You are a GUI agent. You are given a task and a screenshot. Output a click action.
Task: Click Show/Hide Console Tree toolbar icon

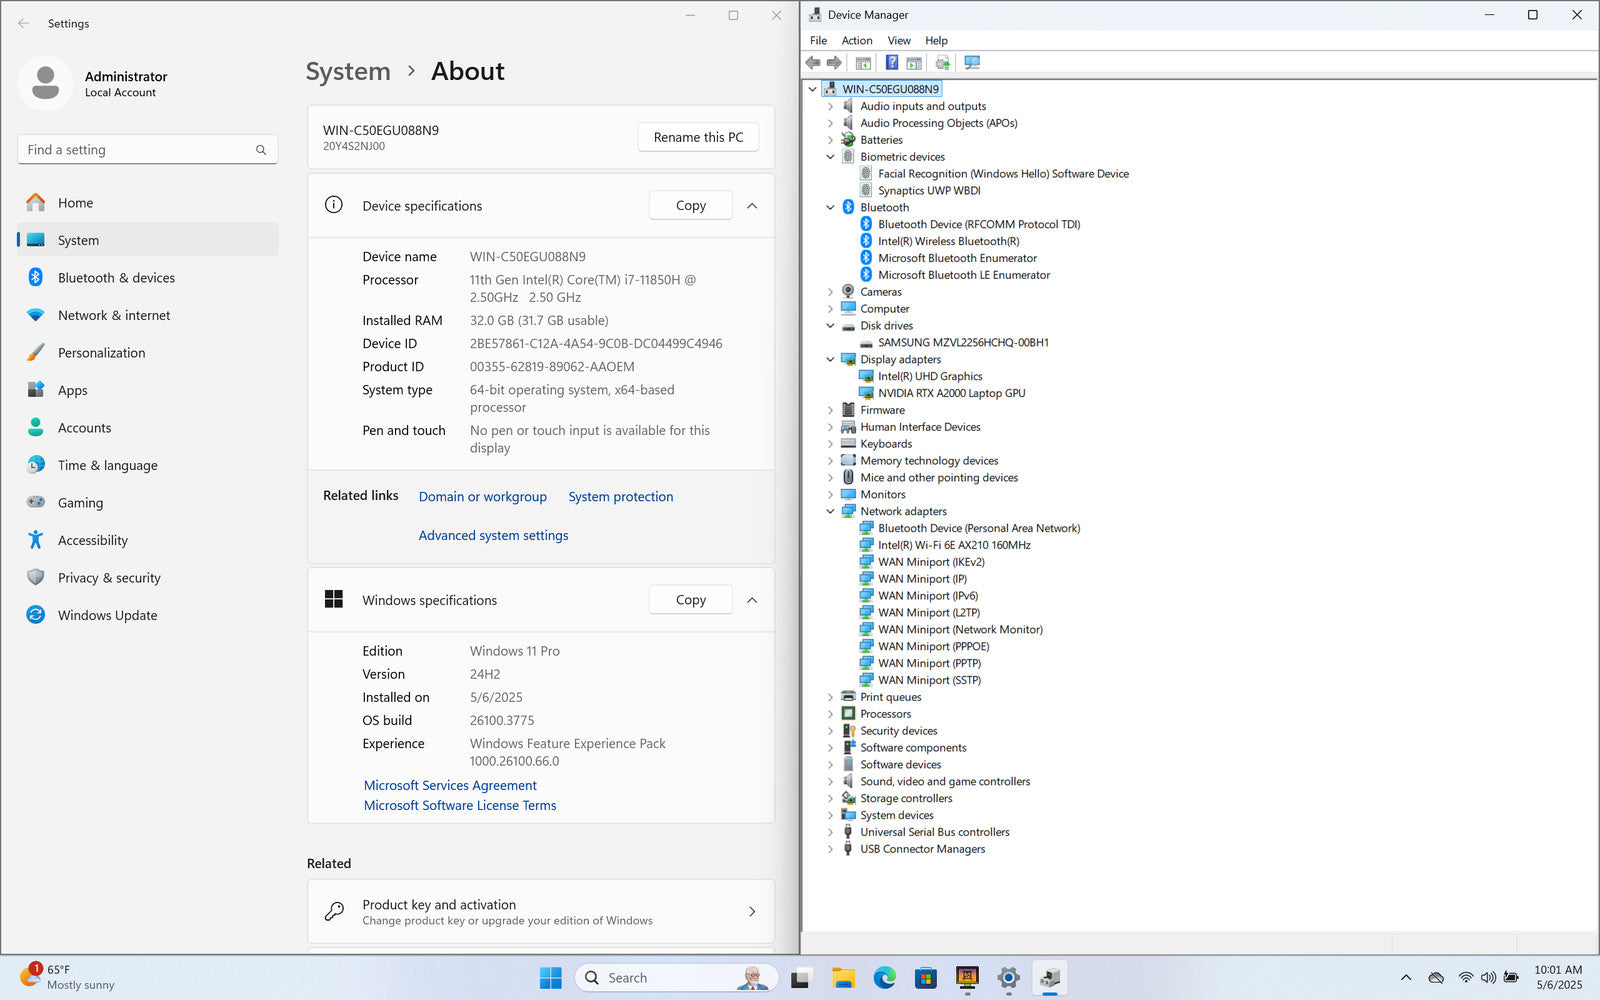coord(863,63)
